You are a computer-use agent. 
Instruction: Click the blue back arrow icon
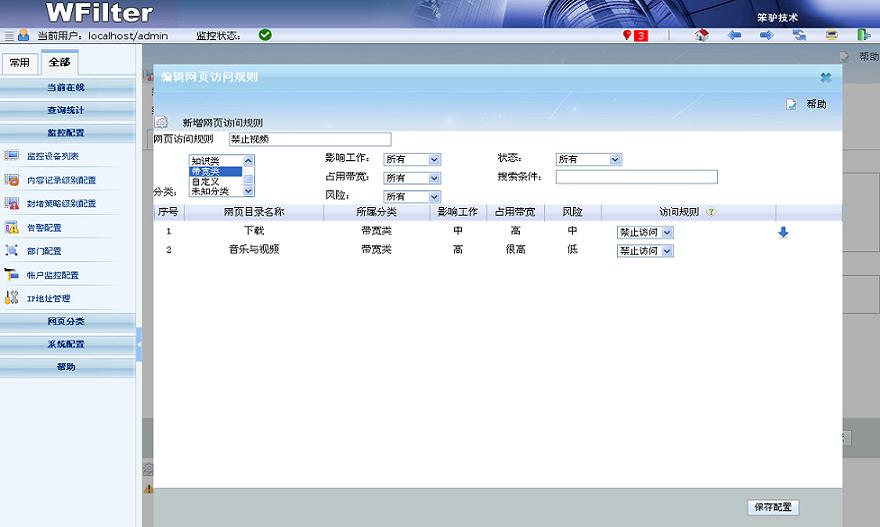pyautogui.click(x=734, y=35)
